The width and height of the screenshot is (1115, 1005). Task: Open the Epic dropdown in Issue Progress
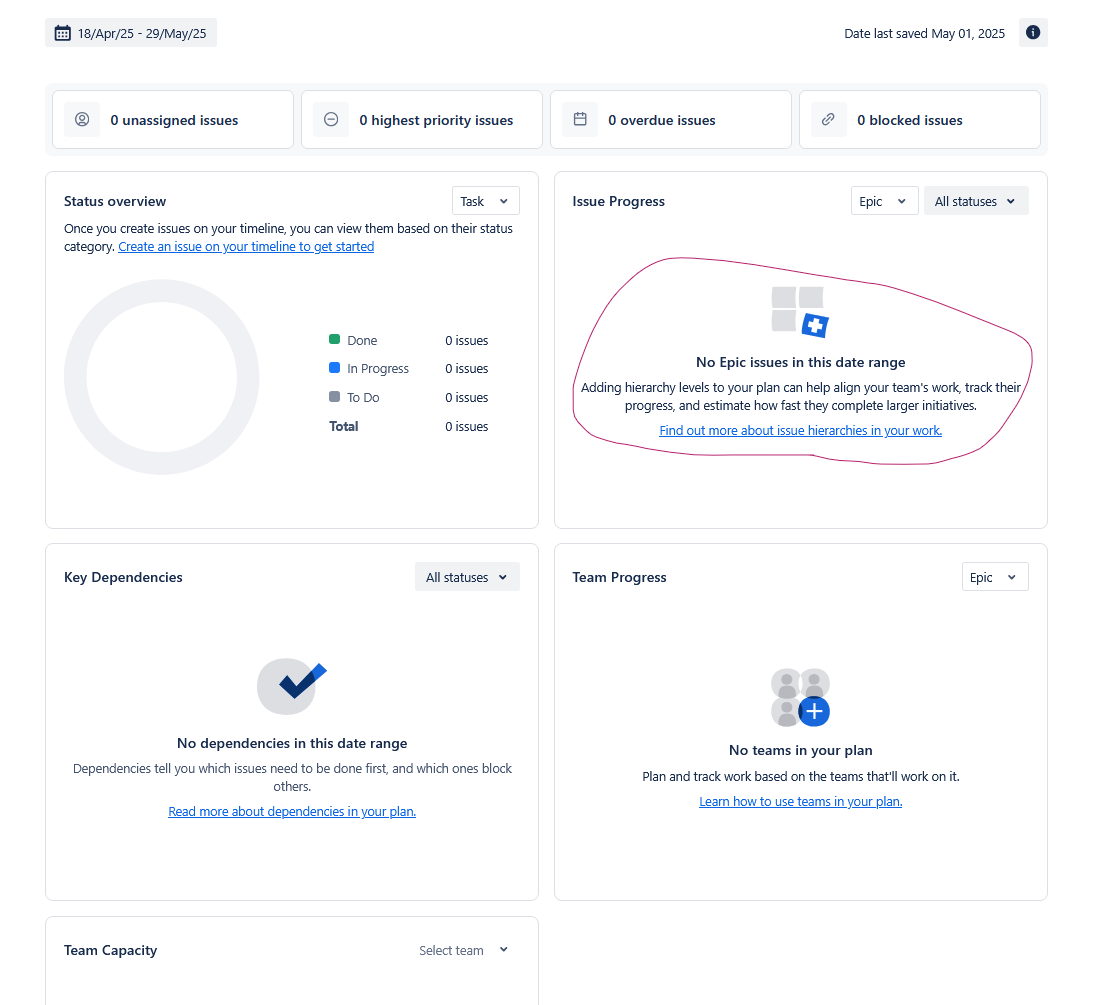click(884, 200)
